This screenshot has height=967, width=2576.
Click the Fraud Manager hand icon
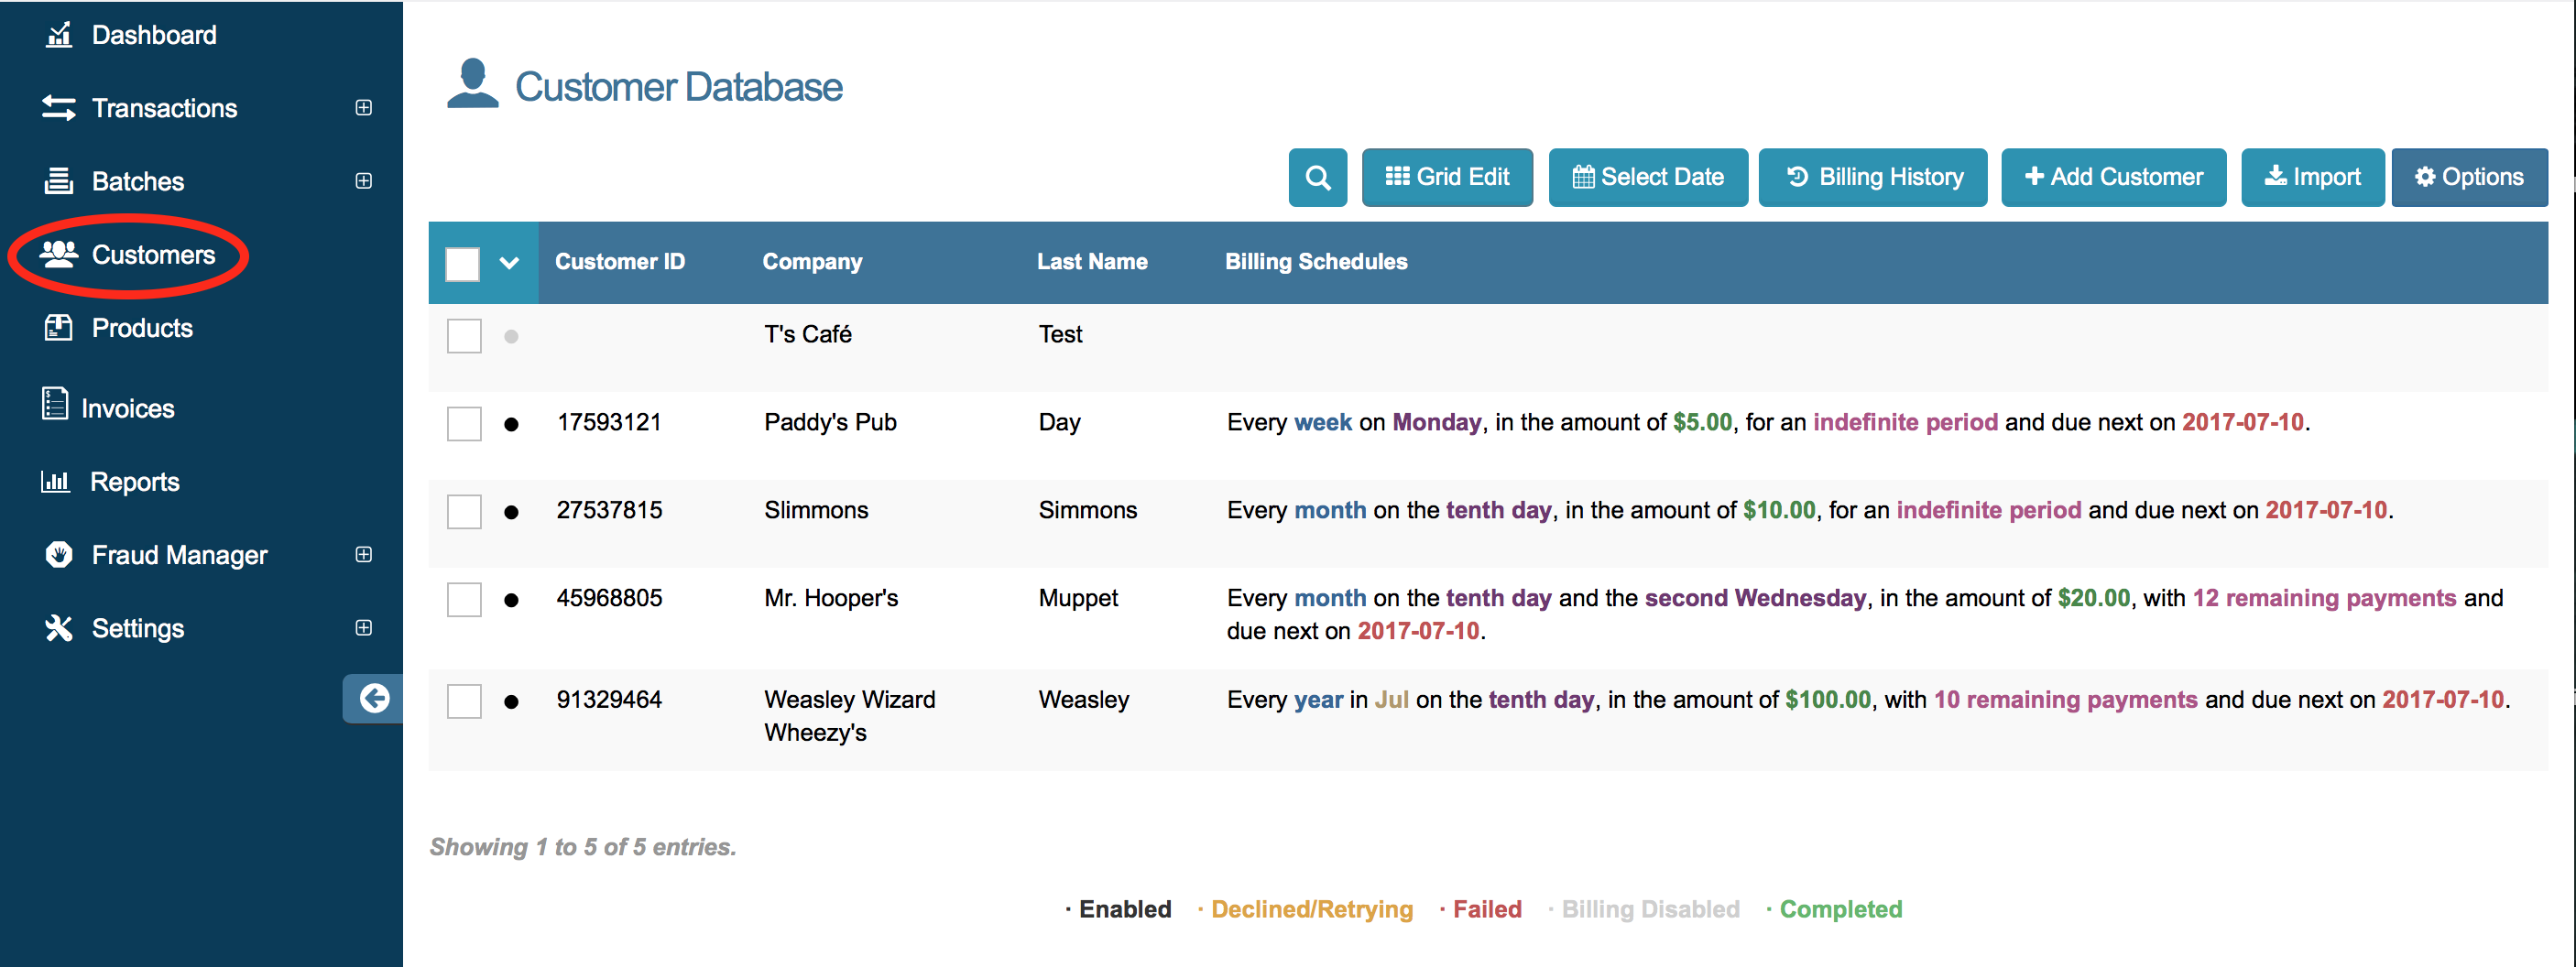pos(59,555)
